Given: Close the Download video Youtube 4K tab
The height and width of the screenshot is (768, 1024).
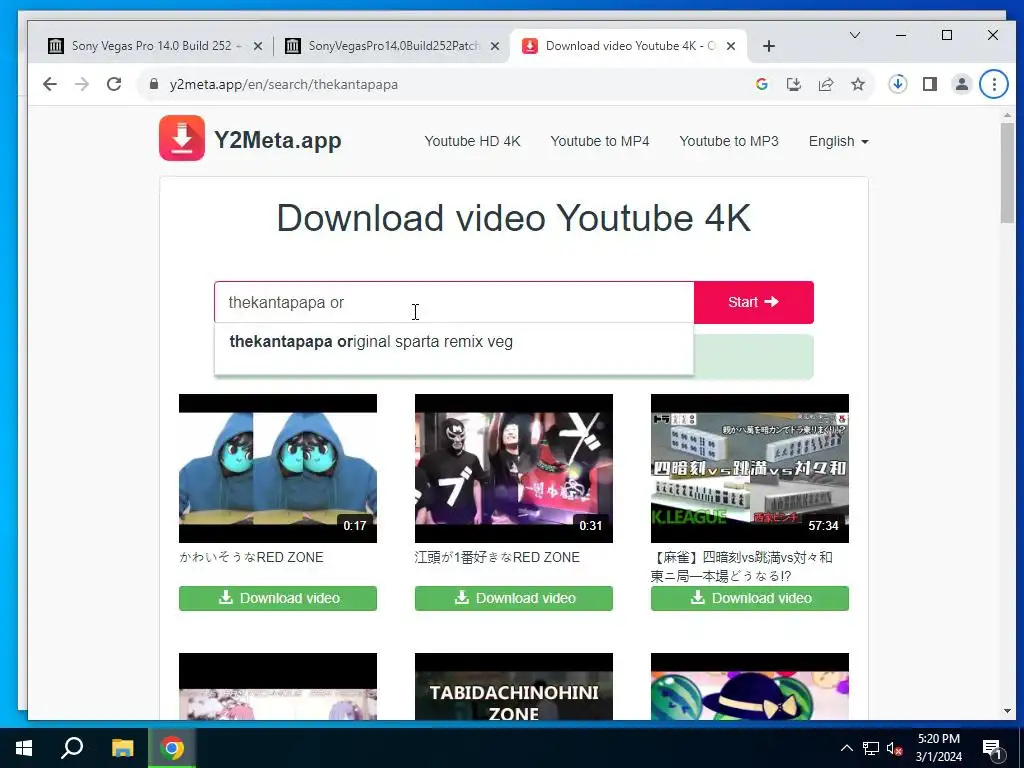Looking at the screenshot, I should click(x=731, y=46).
